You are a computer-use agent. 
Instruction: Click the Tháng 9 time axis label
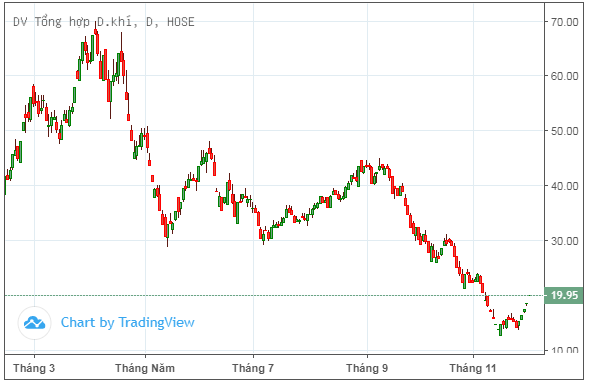pos(367,368)
